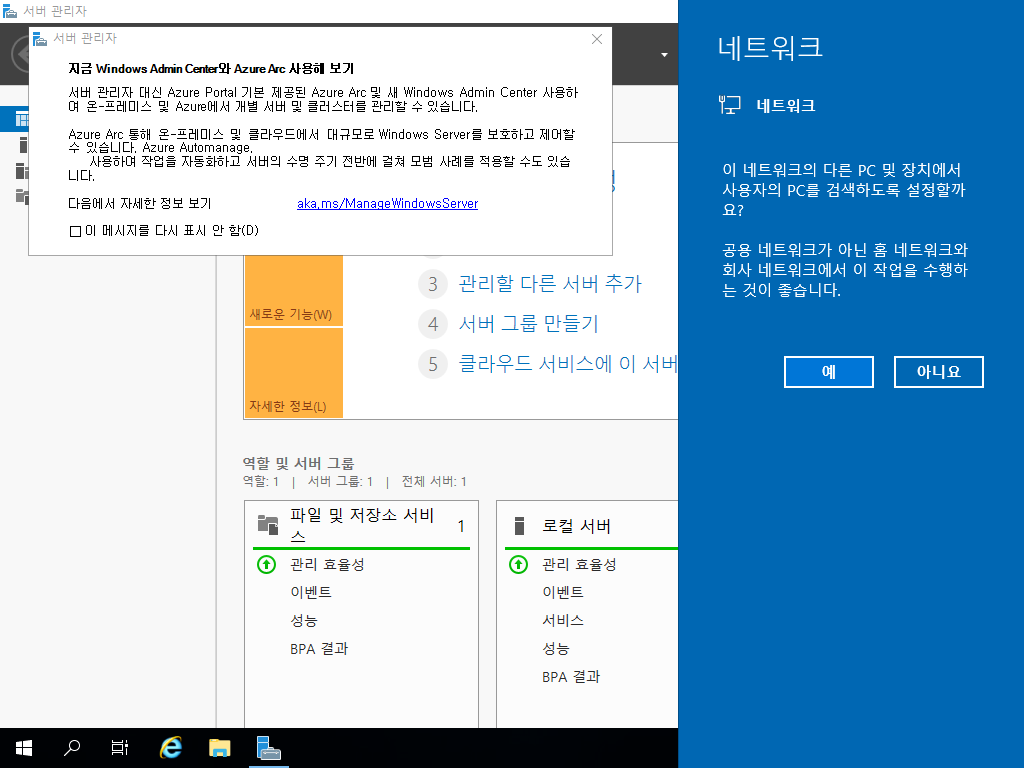The image size is (1024, 768).
Task: Open 로컬 서버 tile title
Action: tap(576, 526)
